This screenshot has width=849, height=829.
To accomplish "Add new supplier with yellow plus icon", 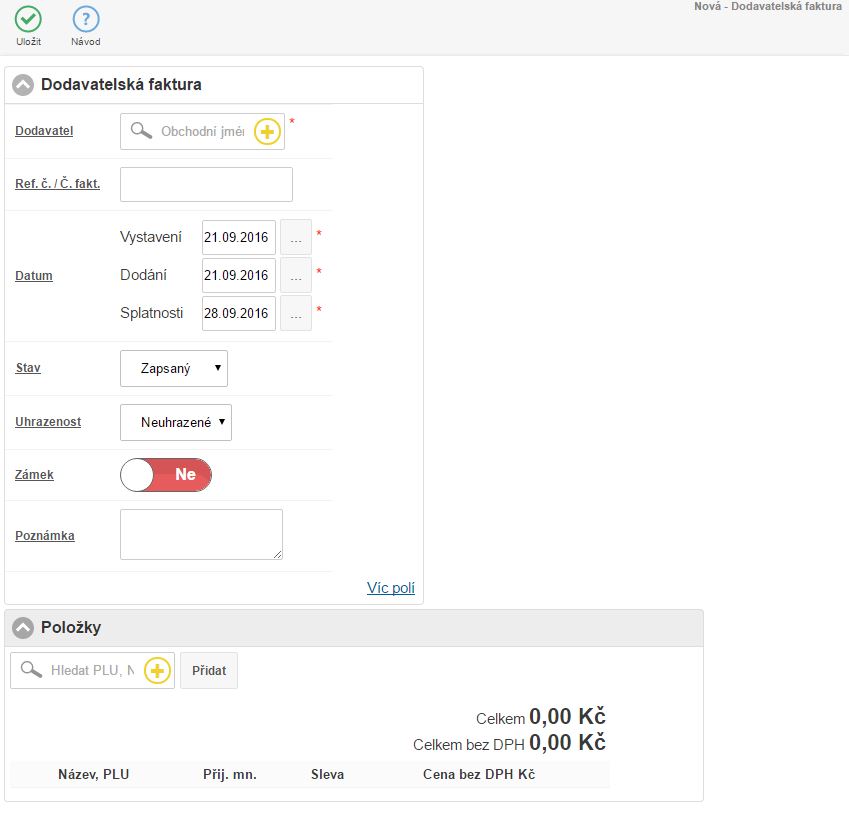I will [x=267, y=132].
